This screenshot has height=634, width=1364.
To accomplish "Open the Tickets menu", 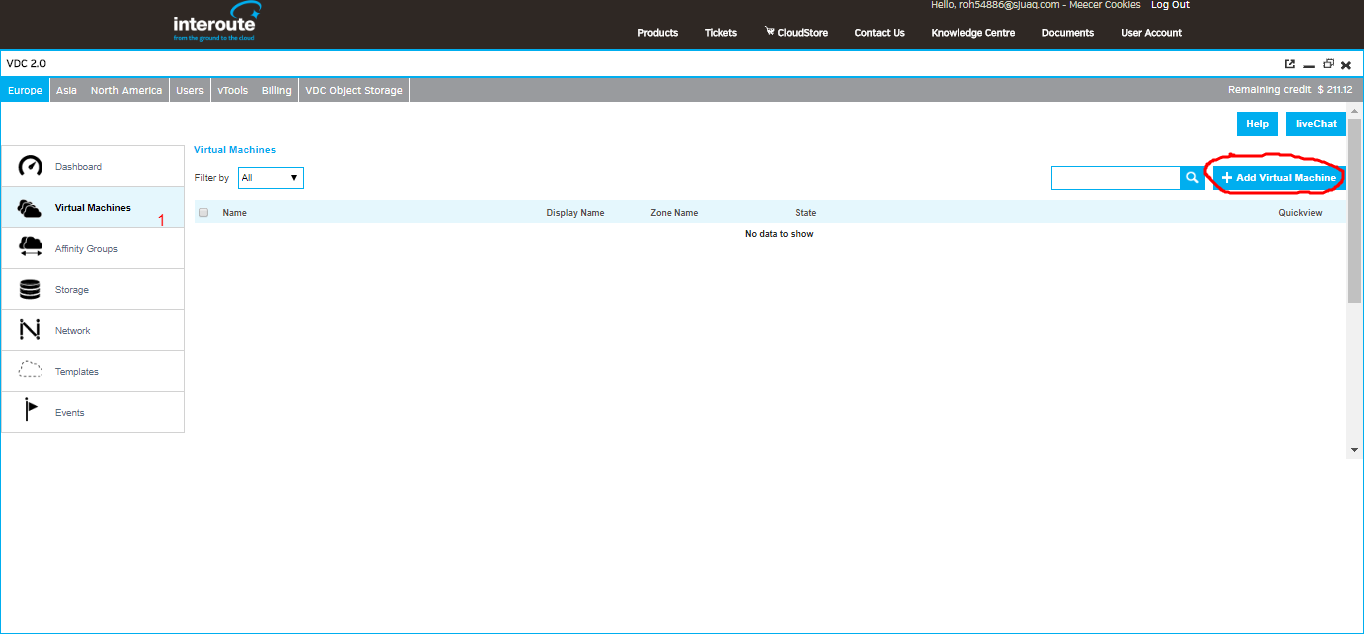I will coord(721,33).
